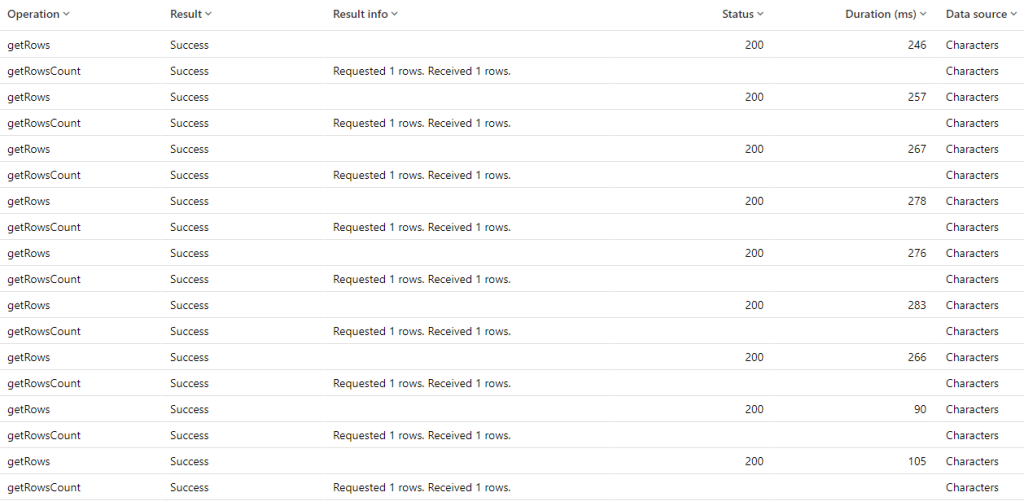Select Characters in the 105 ms row
Screen dimensions: 1024x501
971,461
